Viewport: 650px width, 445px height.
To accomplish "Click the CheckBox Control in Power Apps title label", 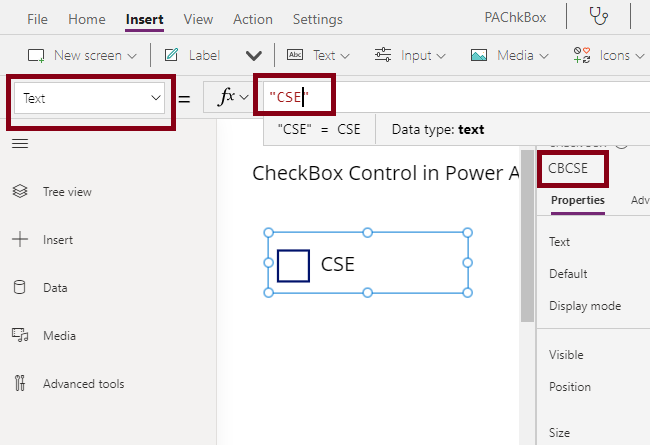I will point(386,173).
